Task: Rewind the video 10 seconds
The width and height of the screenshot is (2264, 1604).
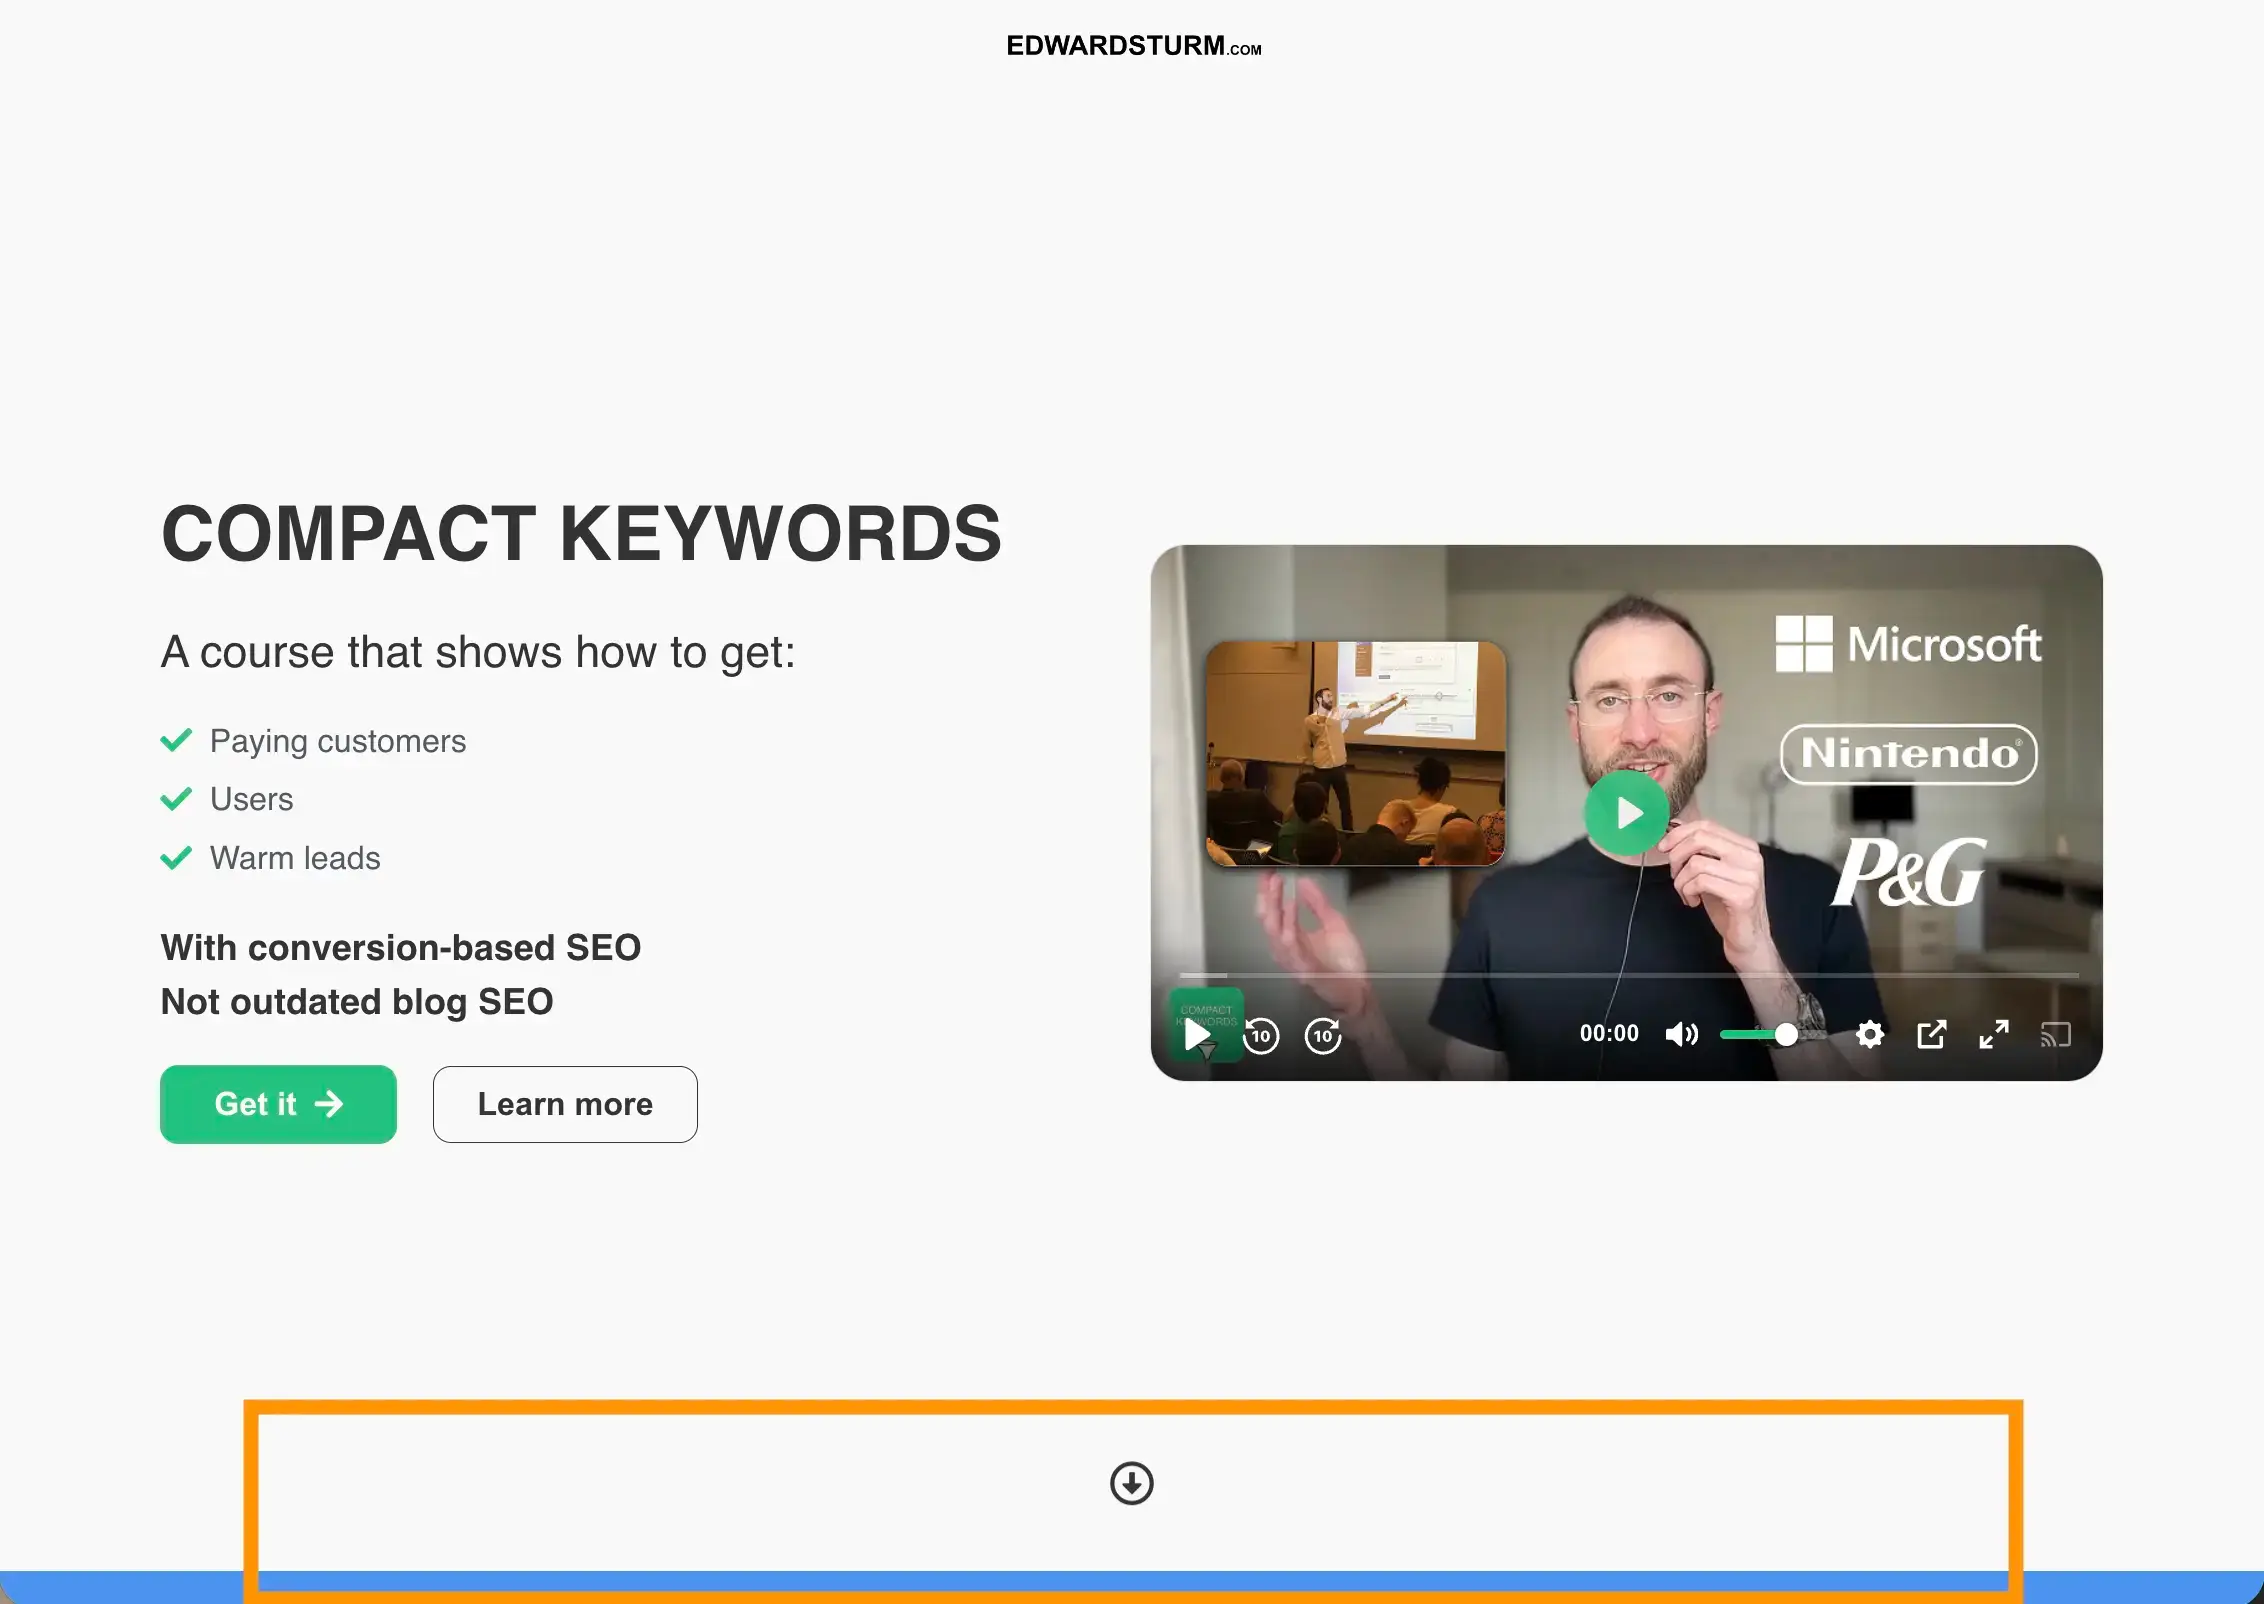Action: tap(1261, 1035)
